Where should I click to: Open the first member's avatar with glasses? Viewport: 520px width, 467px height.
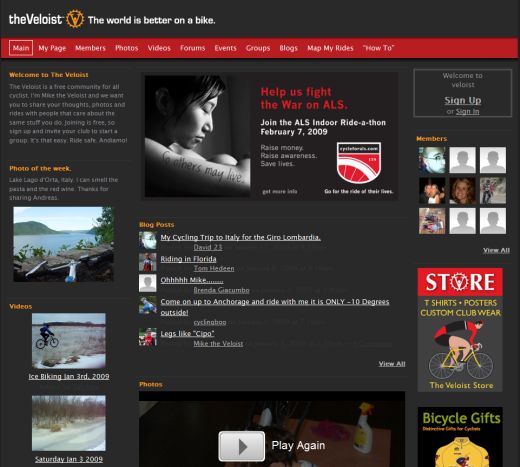(x=432, y=160)
